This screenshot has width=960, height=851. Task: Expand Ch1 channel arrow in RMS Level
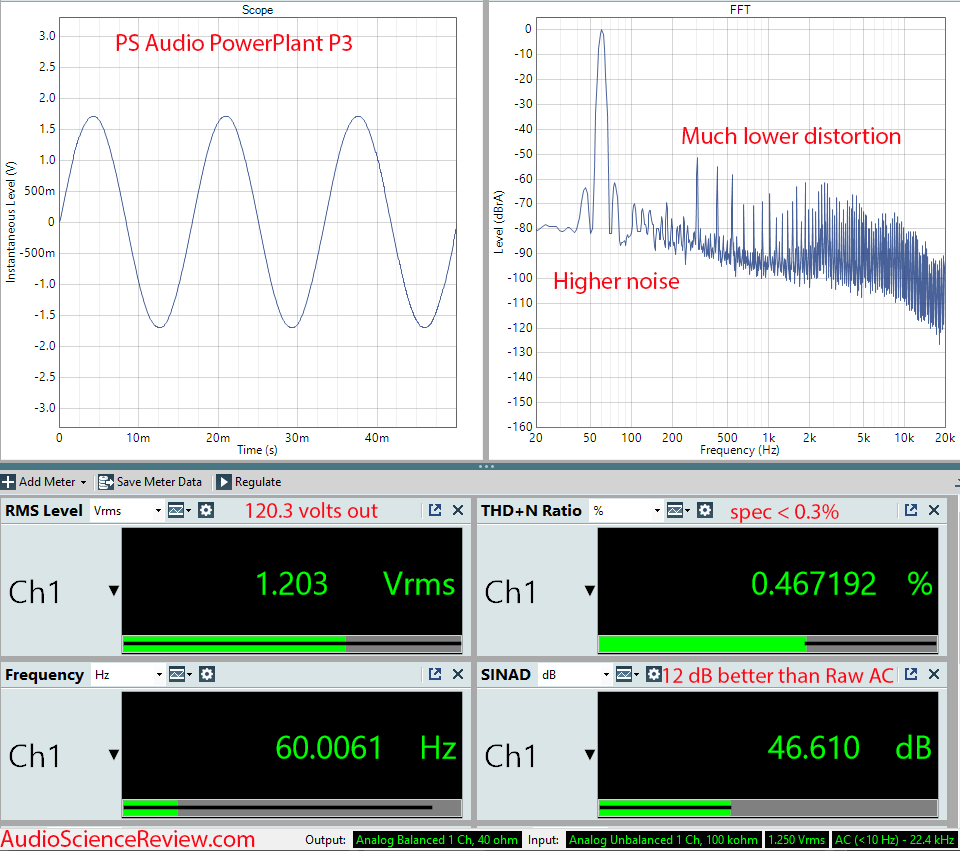[x=114, y=591]
